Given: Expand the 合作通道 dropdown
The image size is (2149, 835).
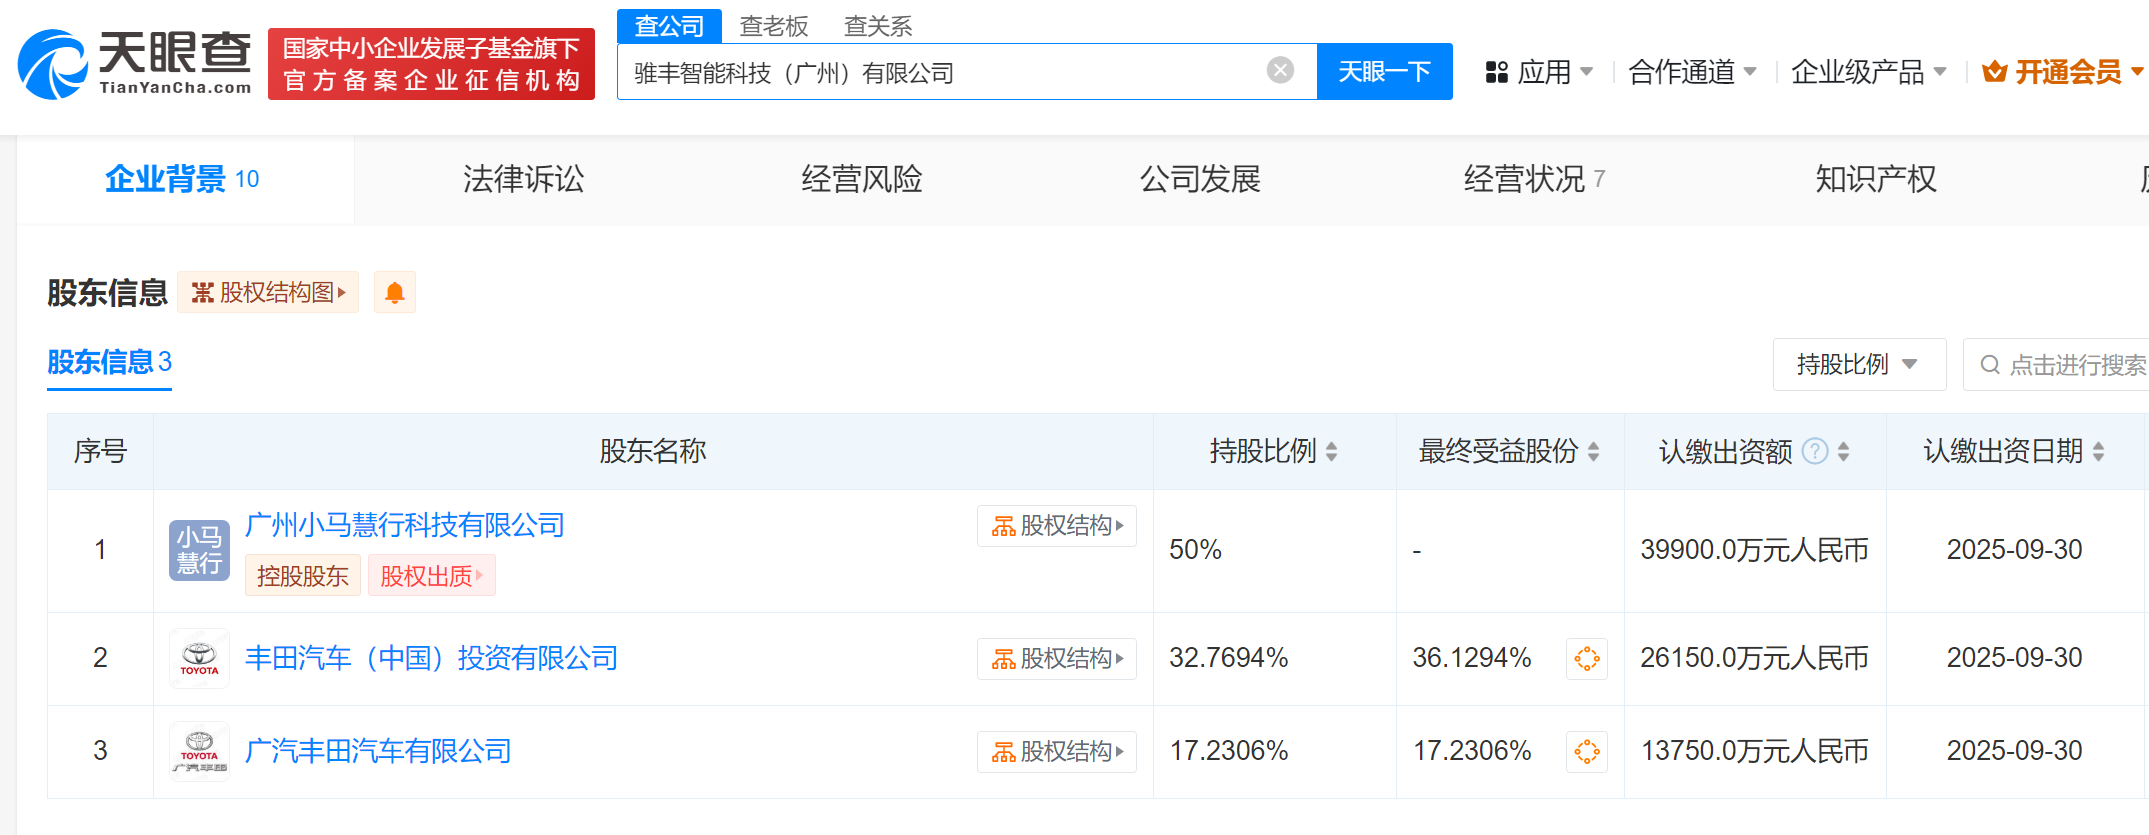Looking at the screenshot, I should 1692,72.
